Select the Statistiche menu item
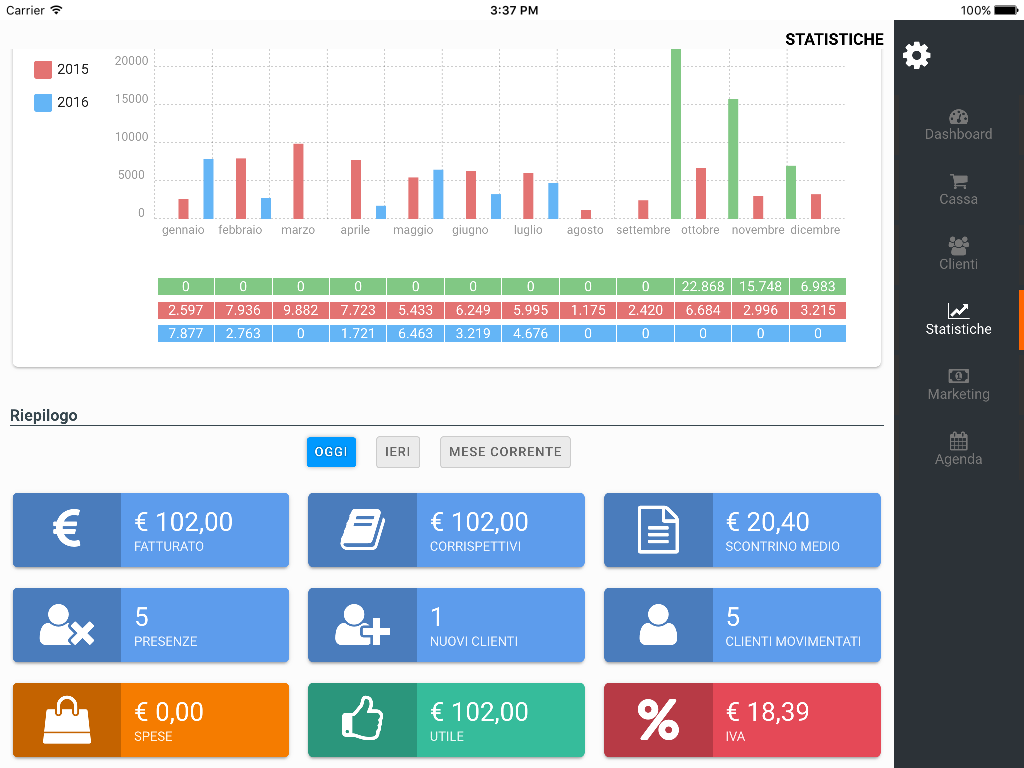1024x768 pixels. point(958,319)
